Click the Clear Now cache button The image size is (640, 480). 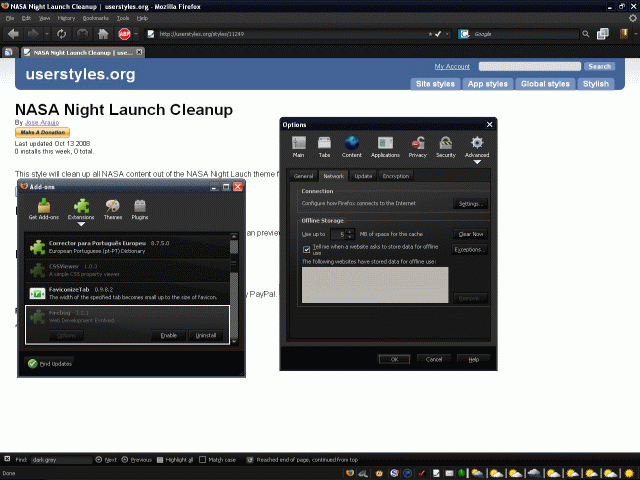coord(470,234)
